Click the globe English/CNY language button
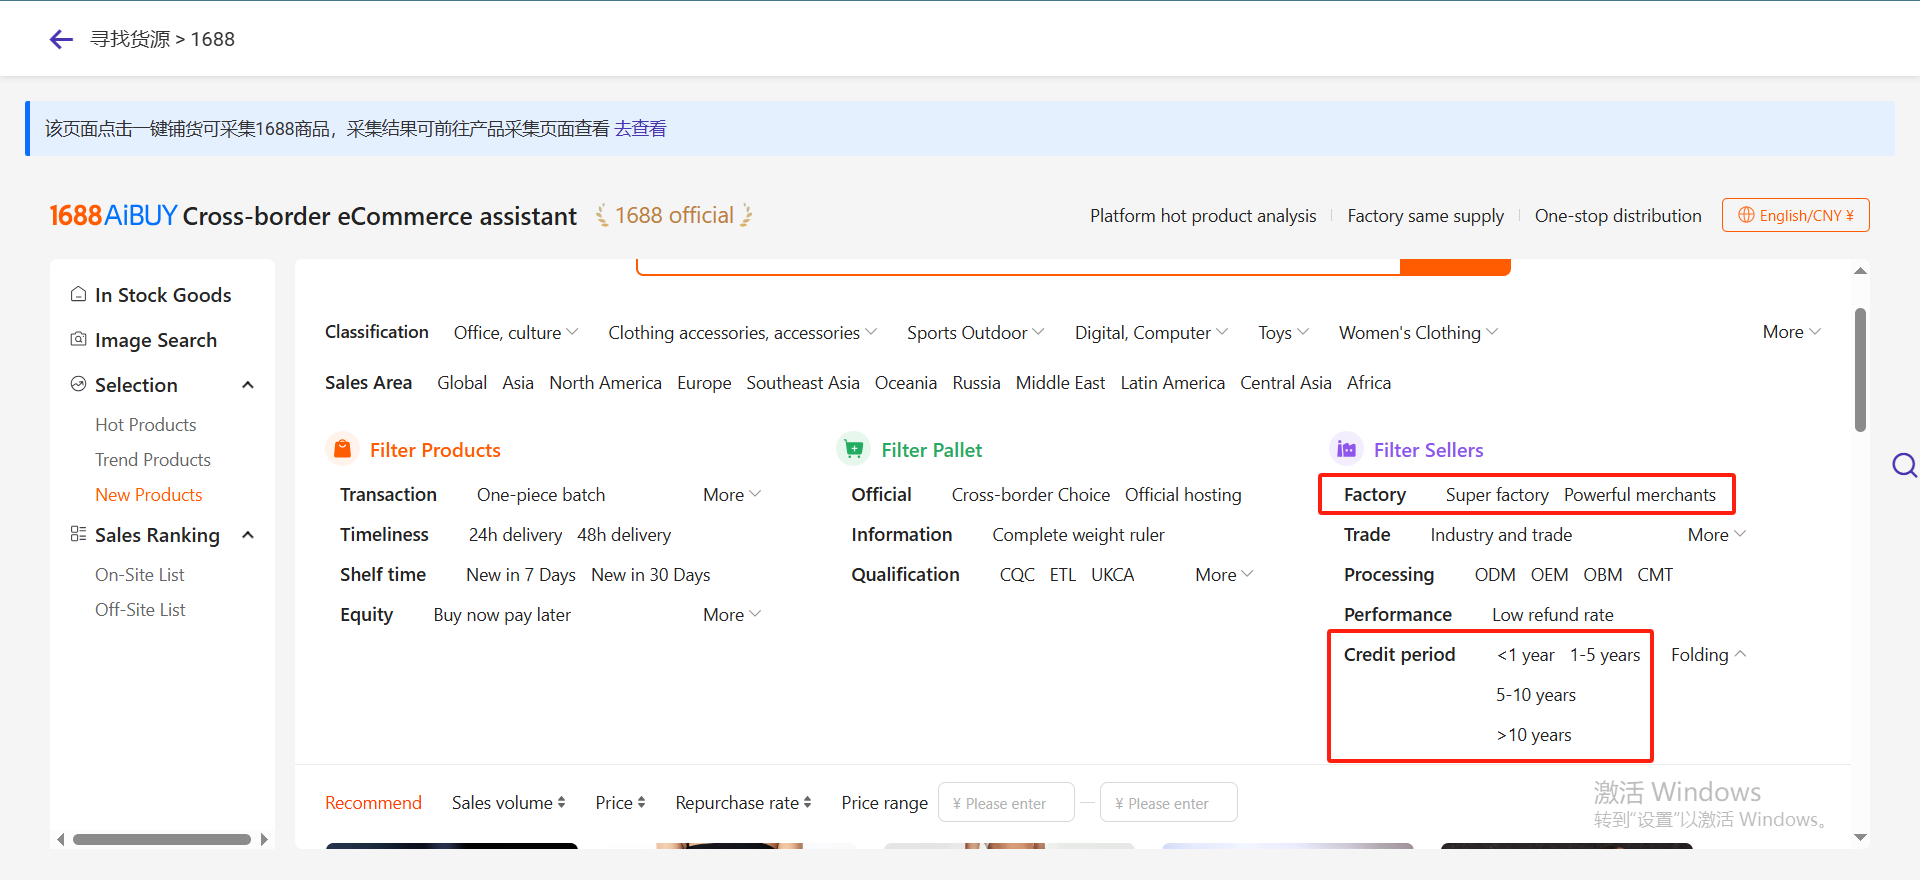Viewport: 1920px width, 880px height. [1795, 215]
